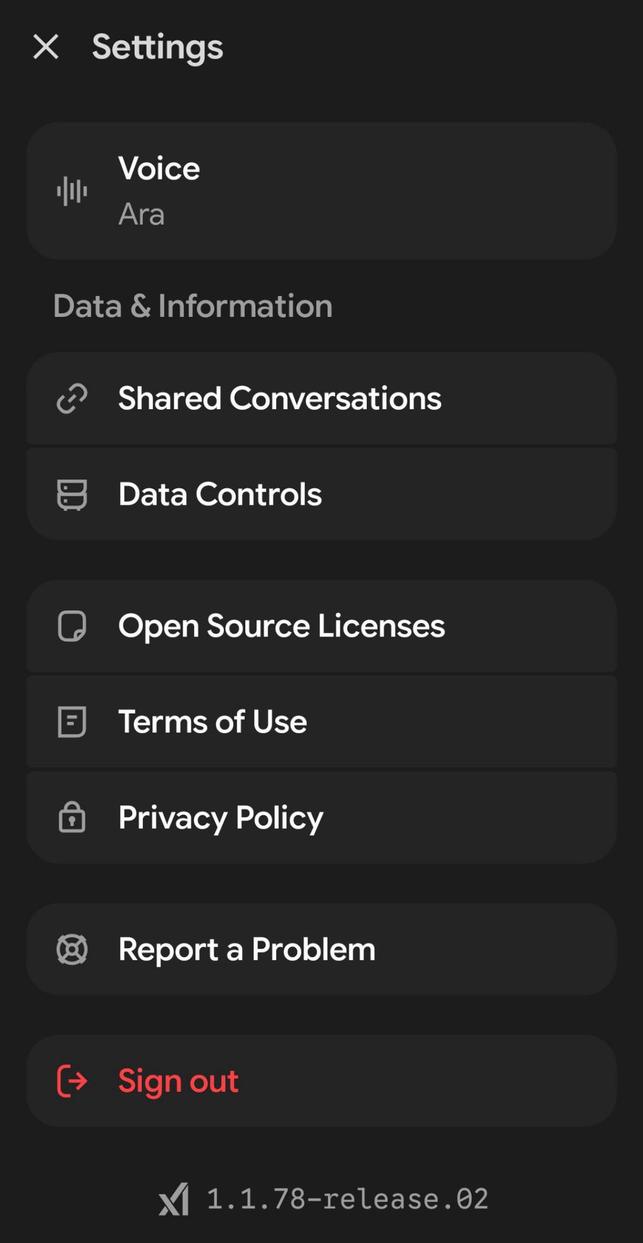Screen dimensions: 643x1243
Task: Open Shared Conversations
Action: pyautogui.click(x=321, y=398)
